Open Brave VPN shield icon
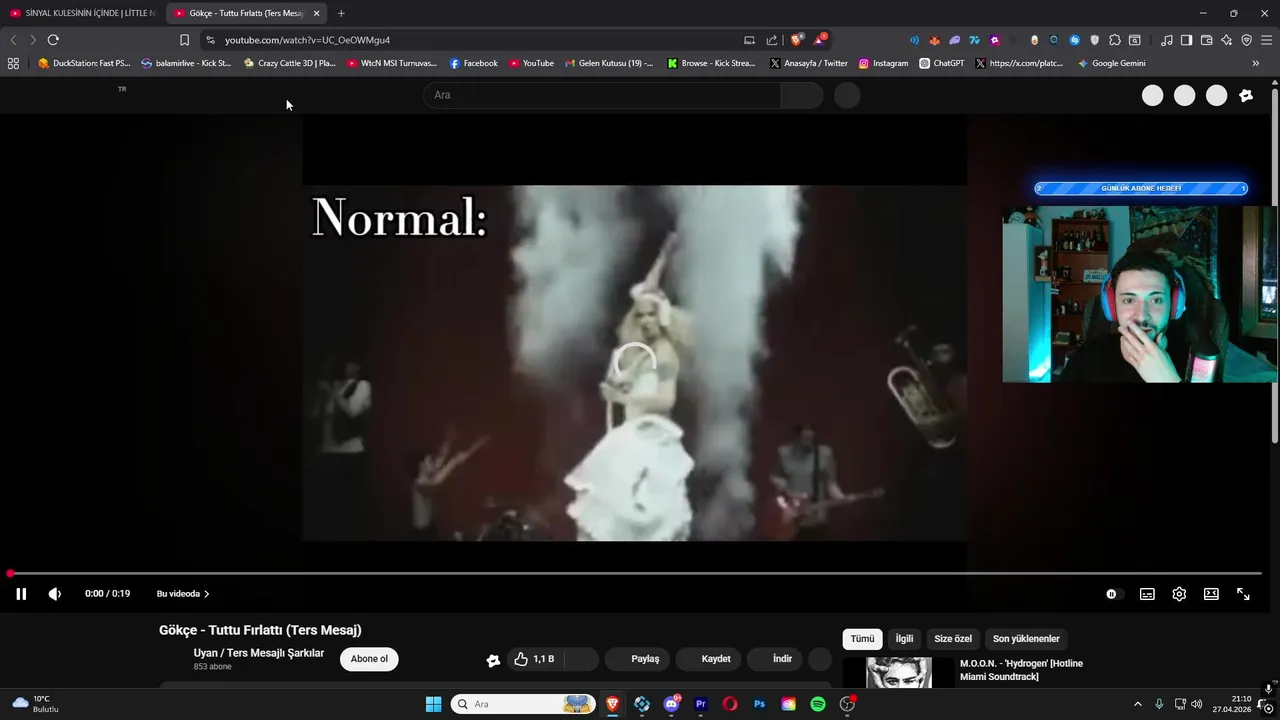The image size is (1280, 720). click(1246, 40)
